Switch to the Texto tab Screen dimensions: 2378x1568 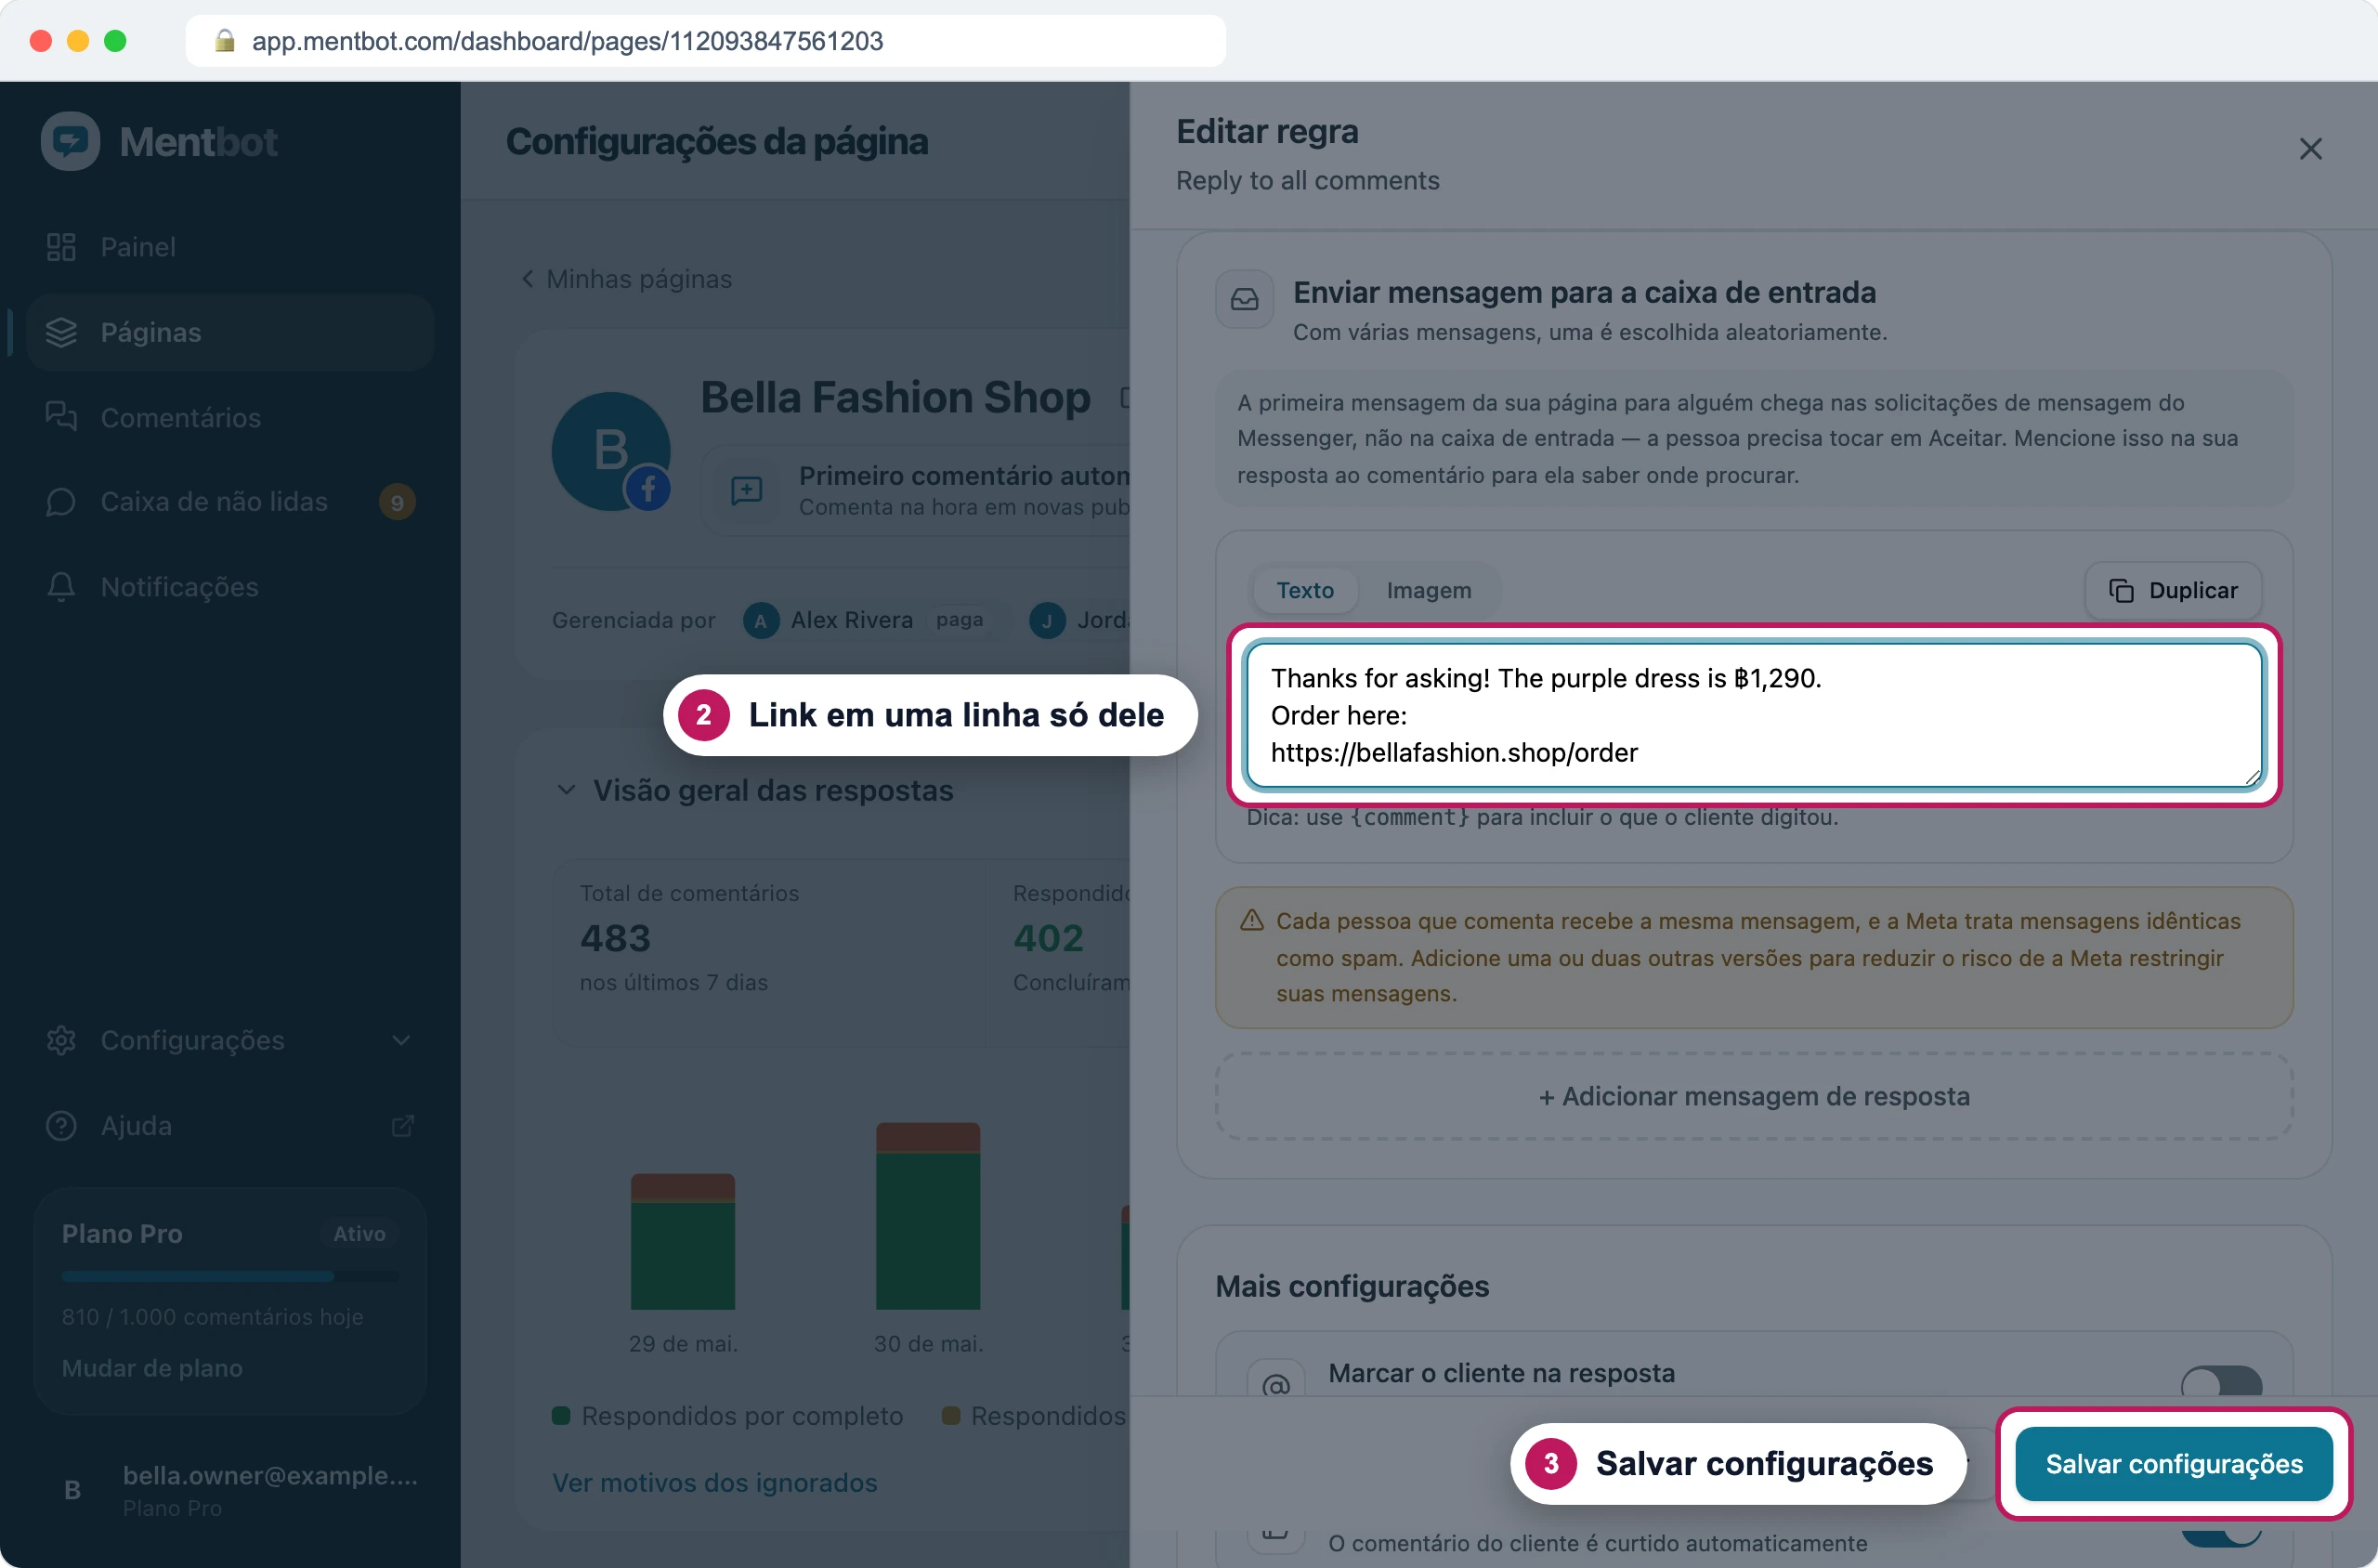(1305, 590)
